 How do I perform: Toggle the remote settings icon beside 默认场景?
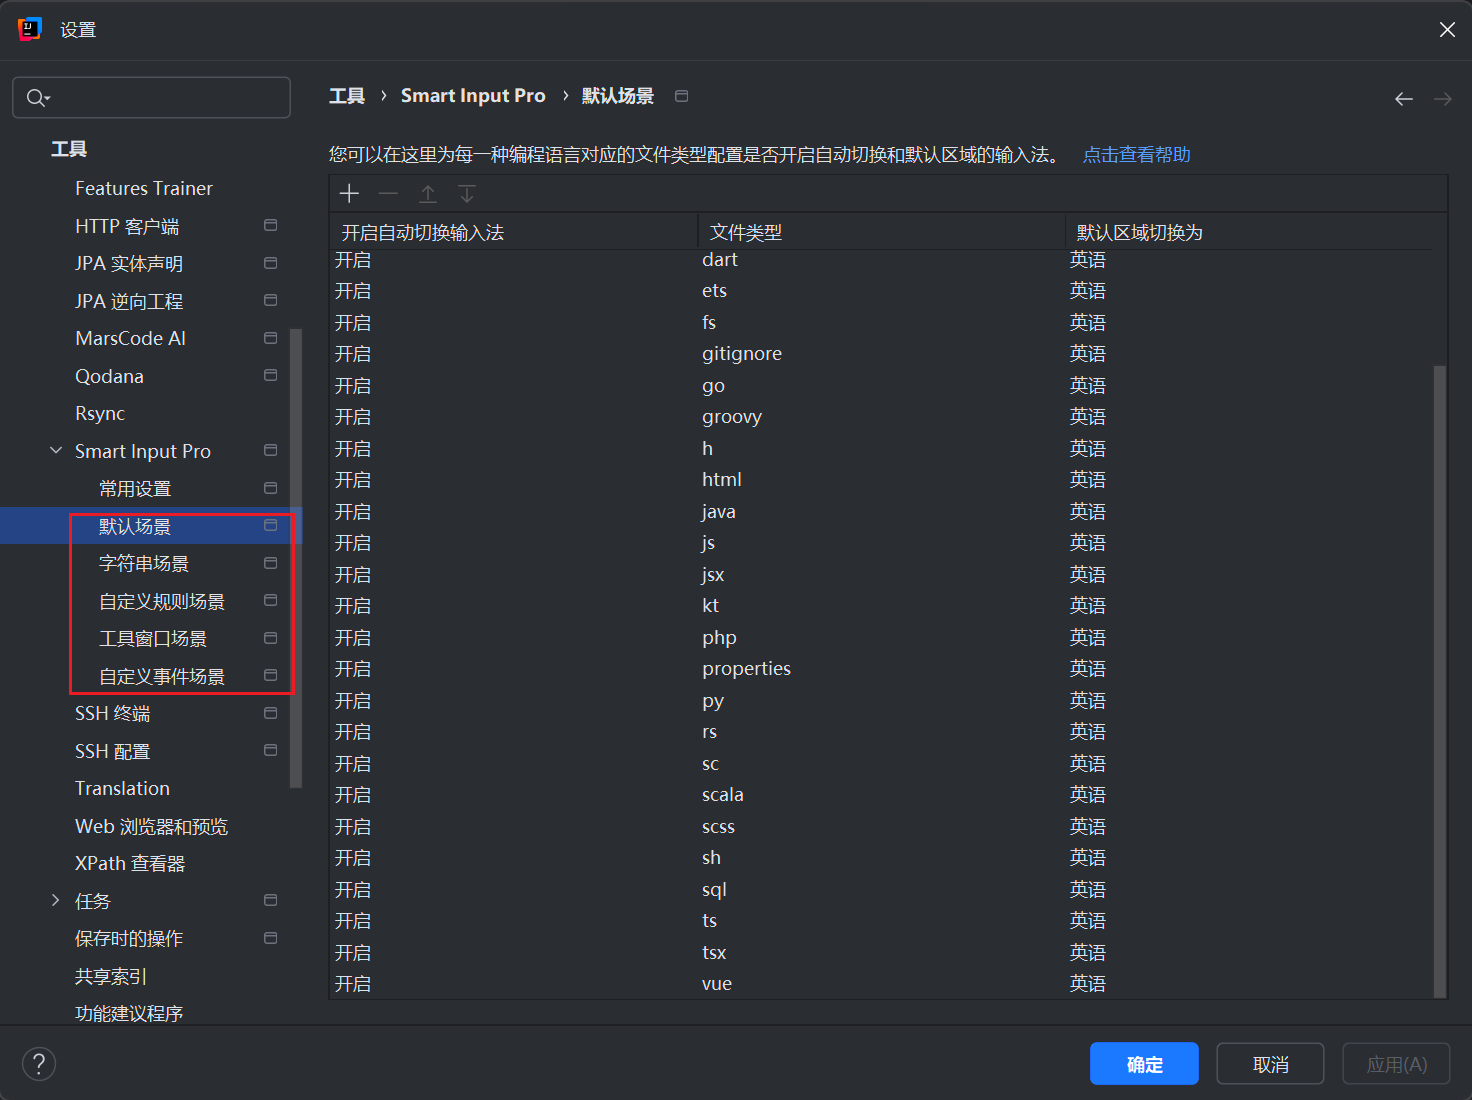[x=270, y=524]
